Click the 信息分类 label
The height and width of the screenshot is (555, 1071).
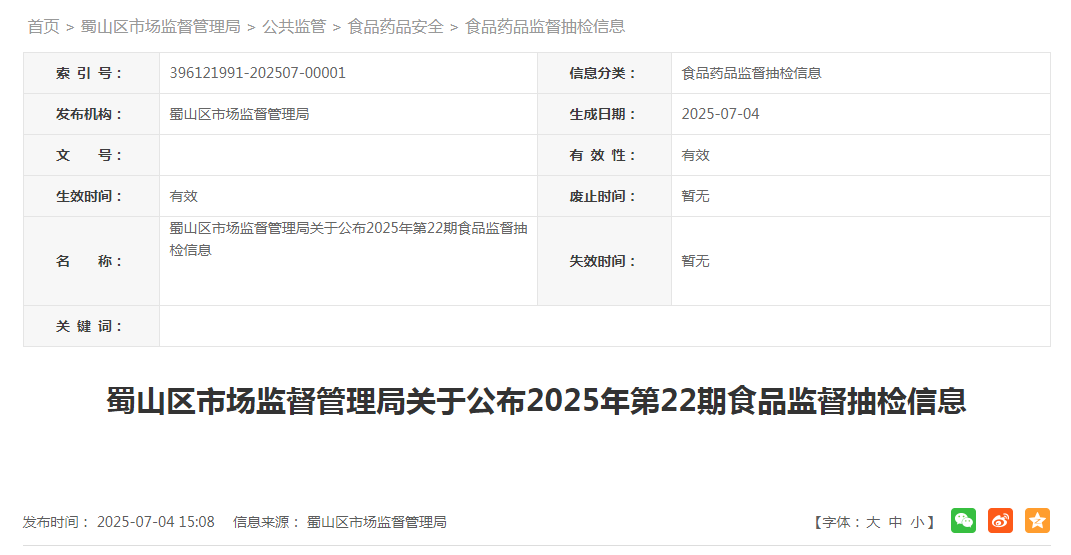coord(602,73)
